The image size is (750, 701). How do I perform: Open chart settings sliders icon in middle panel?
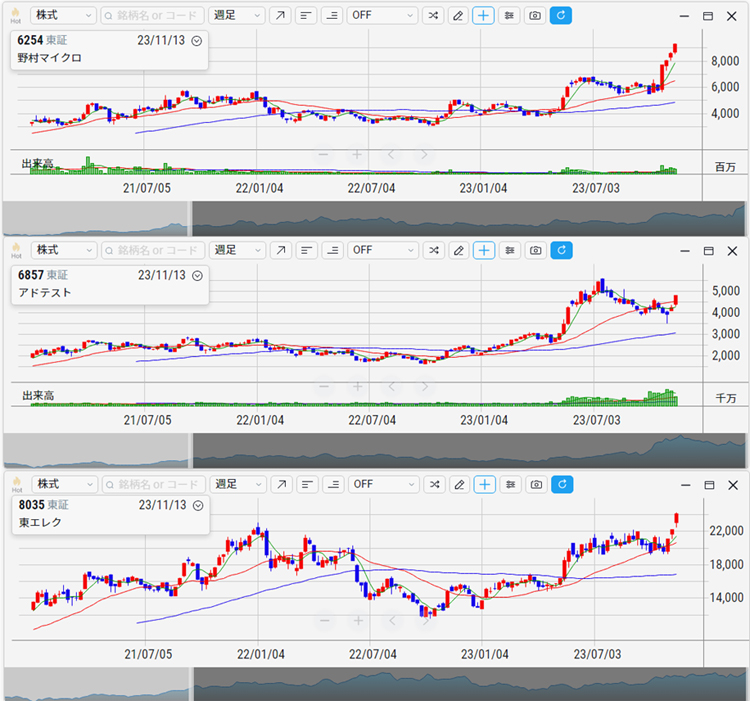point(510,250)
